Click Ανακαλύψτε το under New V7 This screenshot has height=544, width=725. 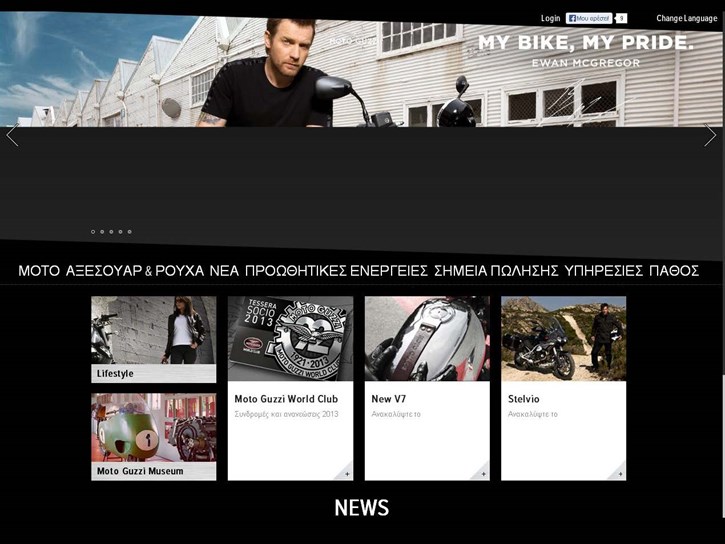396,414
